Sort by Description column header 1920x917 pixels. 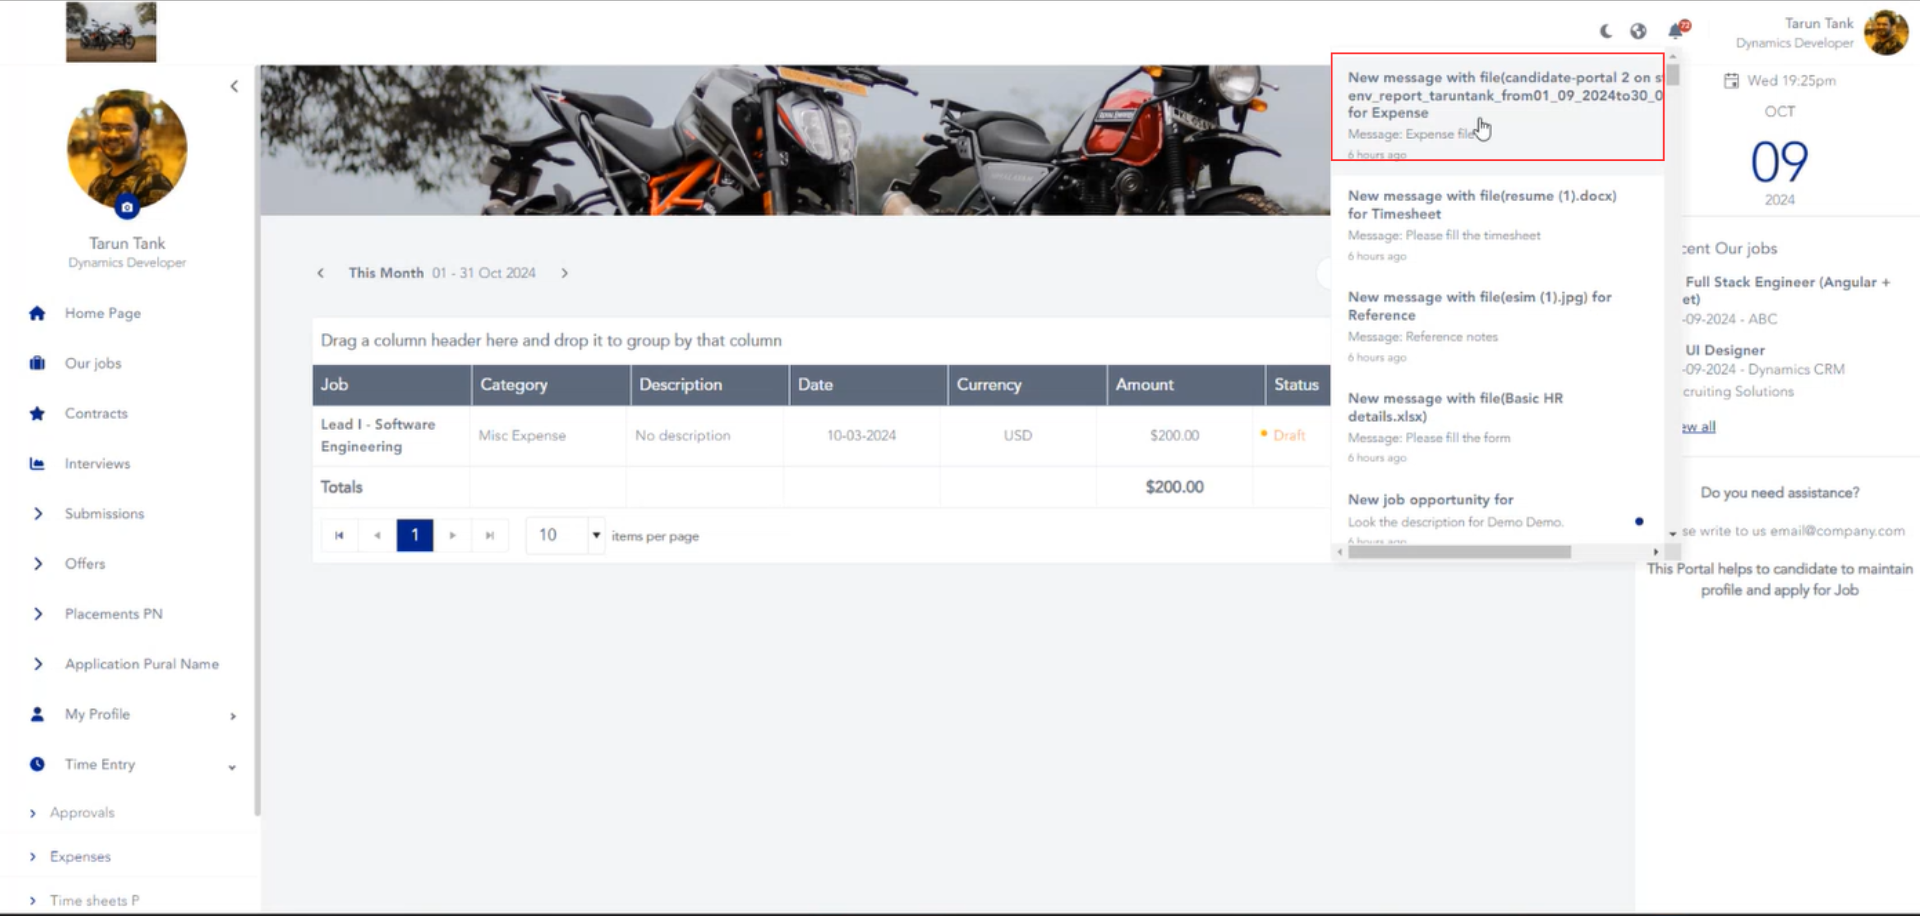(x=710, y=385)
